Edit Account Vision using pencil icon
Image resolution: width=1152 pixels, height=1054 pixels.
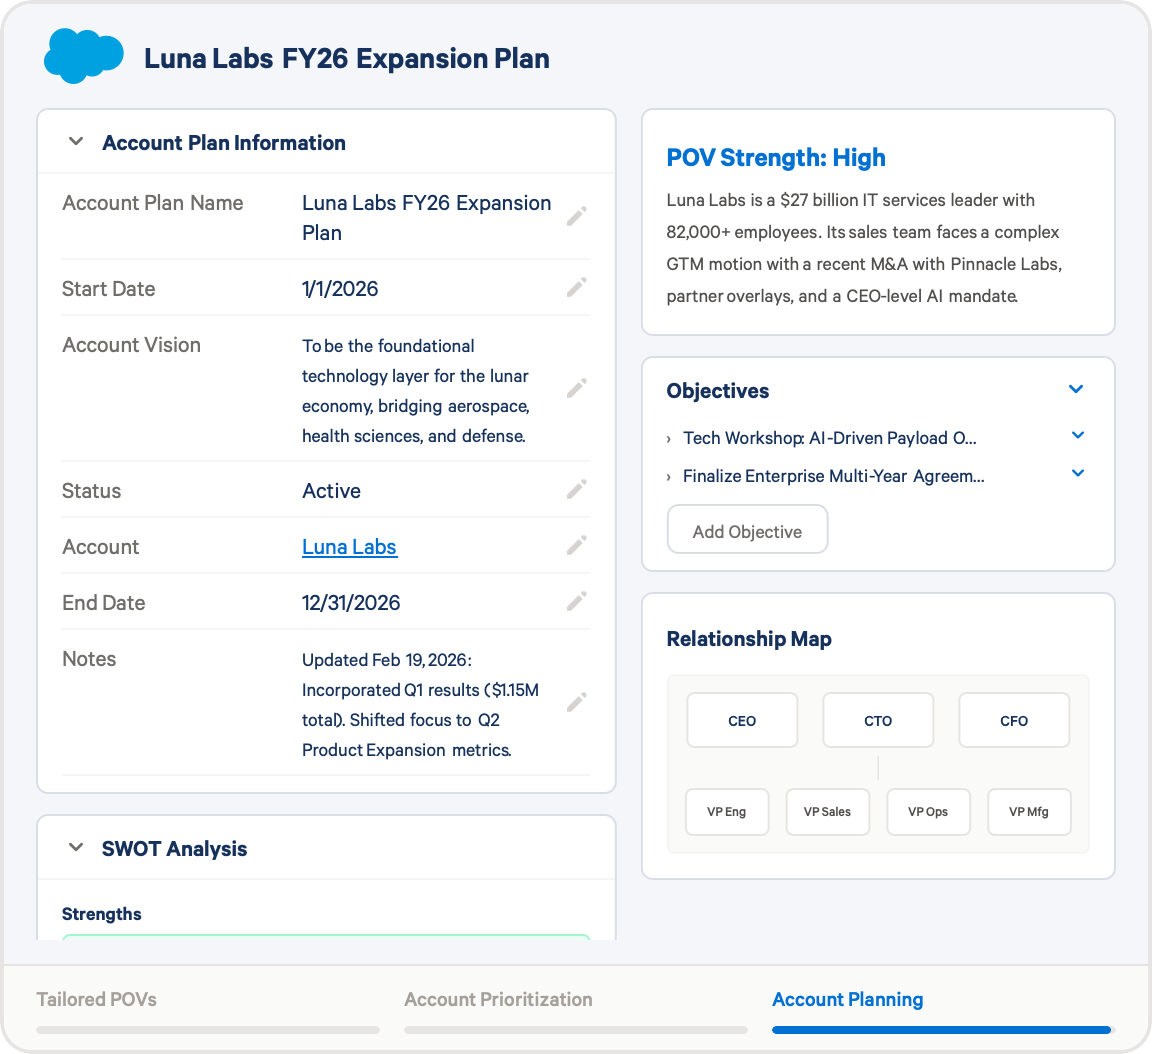coord(576,389)
